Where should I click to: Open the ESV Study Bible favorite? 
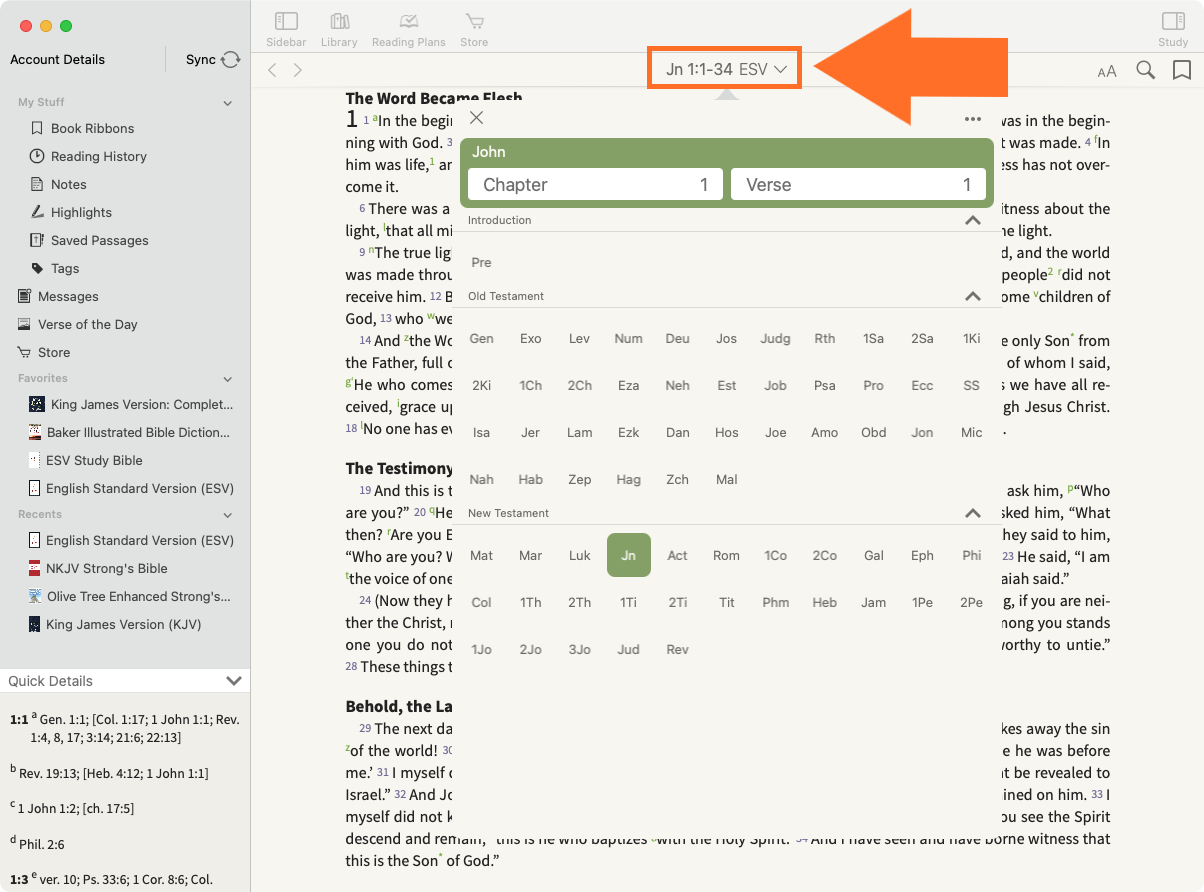[86, 460]
